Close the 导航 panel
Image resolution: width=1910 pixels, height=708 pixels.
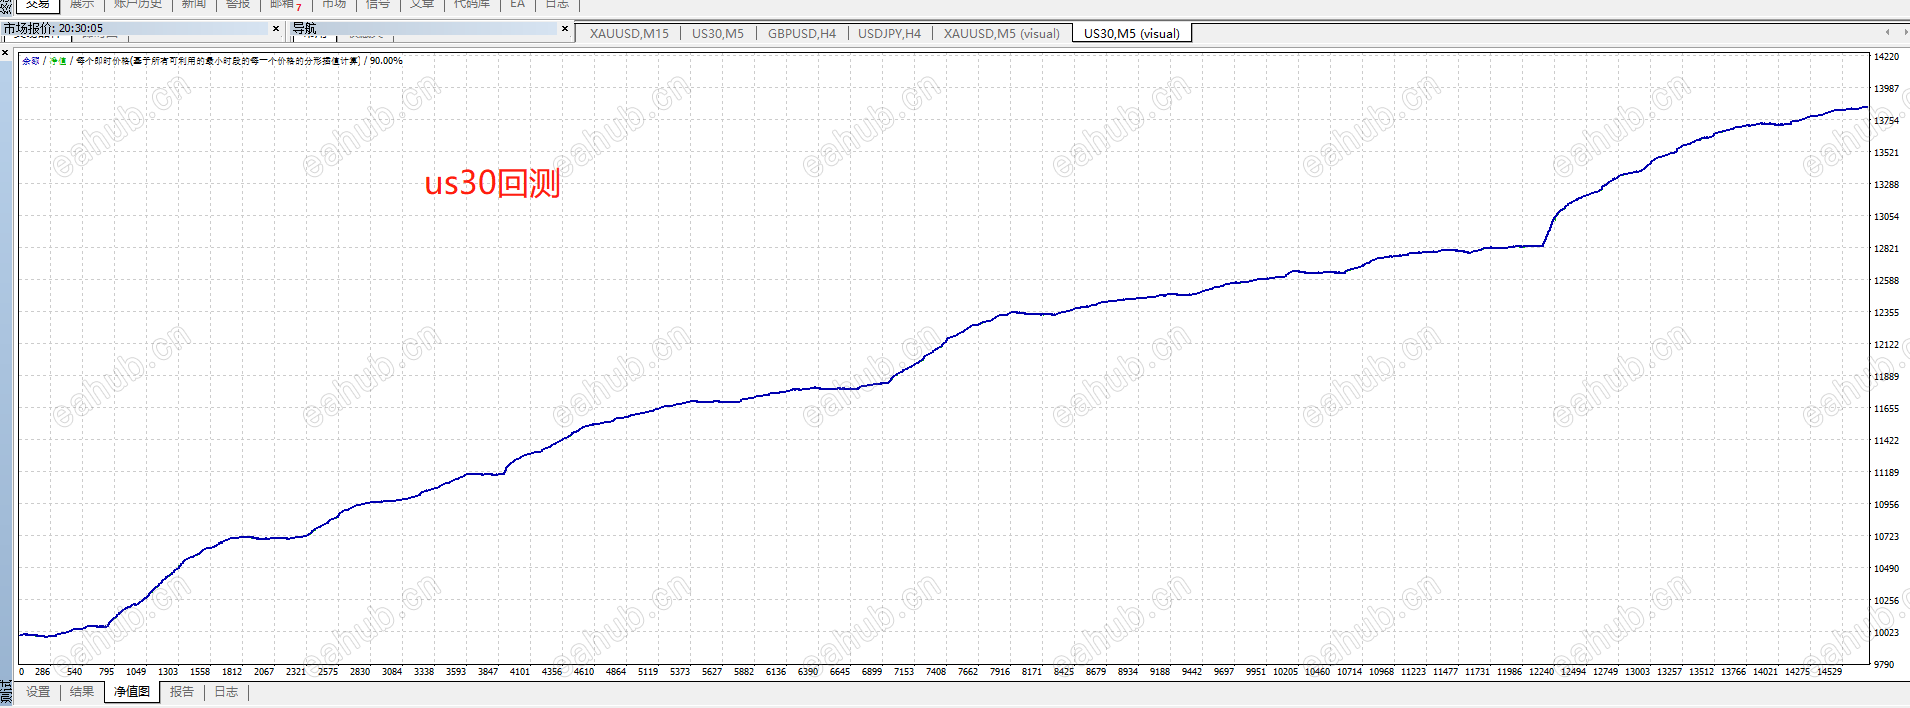pyautogui.click(x=565, y=29)
